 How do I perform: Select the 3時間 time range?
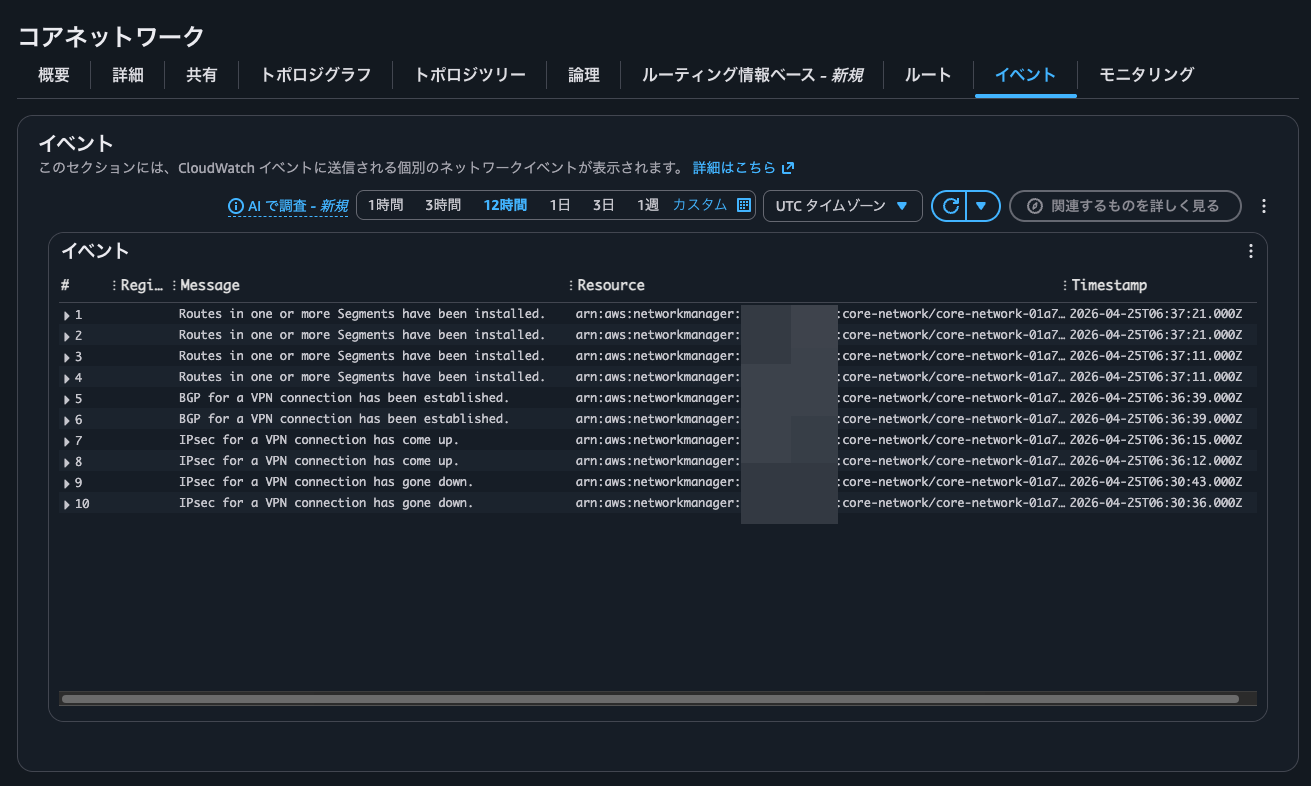point(441,203)
